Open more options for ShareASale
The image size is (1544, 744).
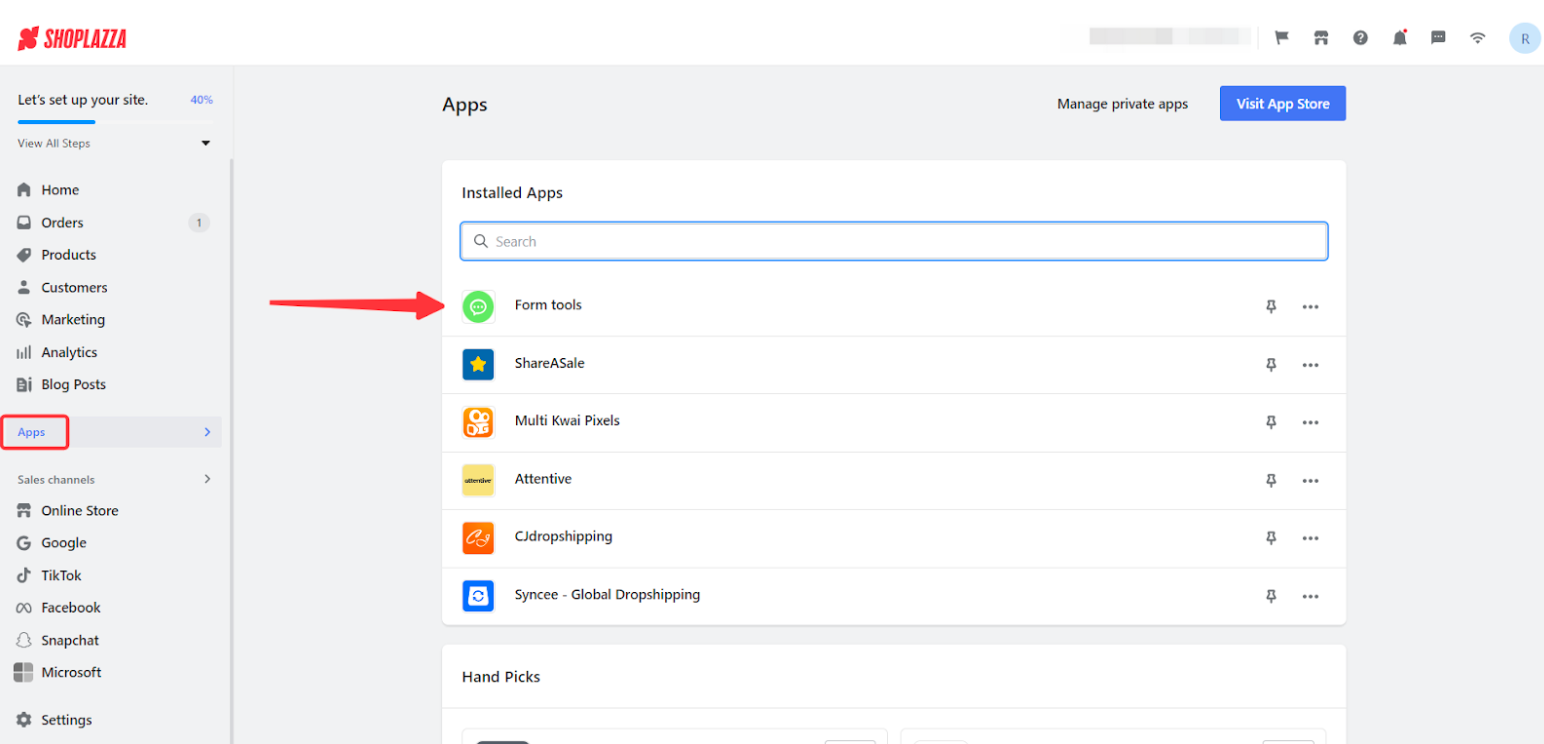point(1310,365)
